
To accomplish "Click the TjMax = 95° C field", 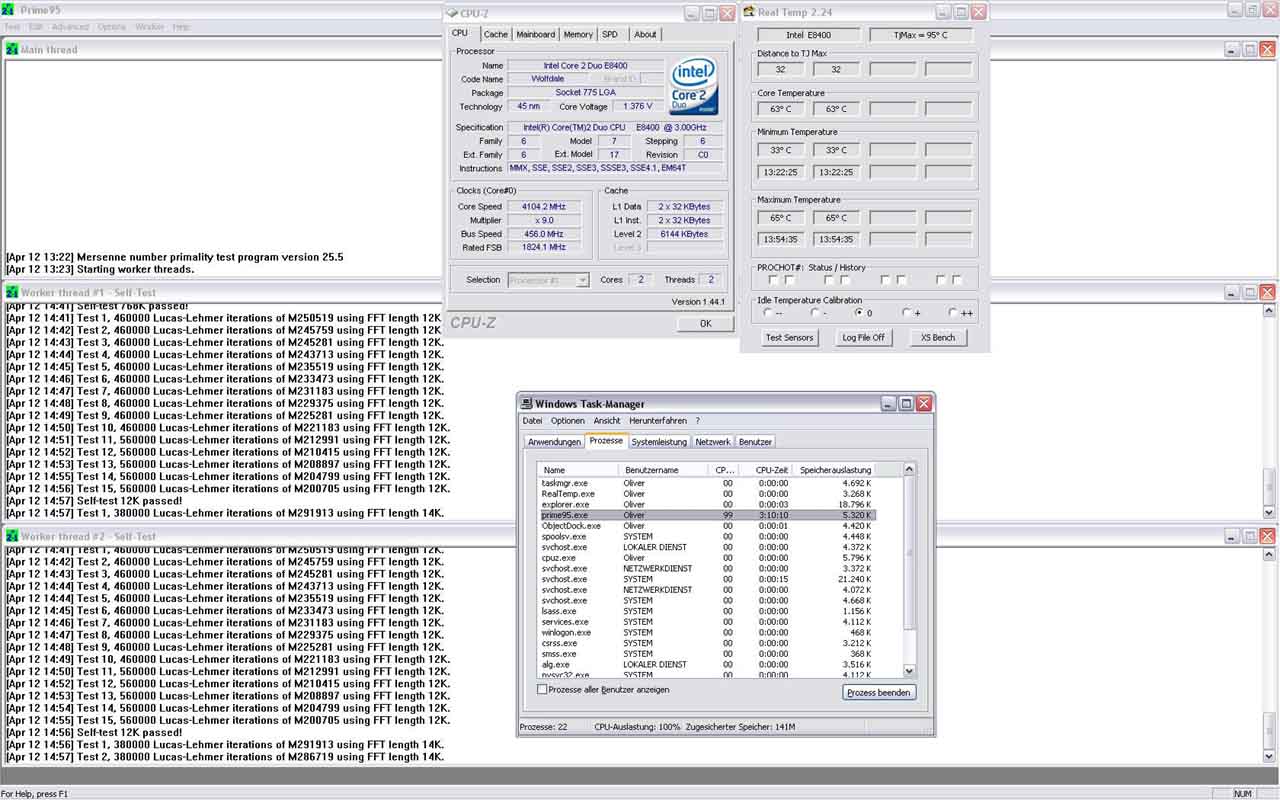I will click(x=920, y=35).
